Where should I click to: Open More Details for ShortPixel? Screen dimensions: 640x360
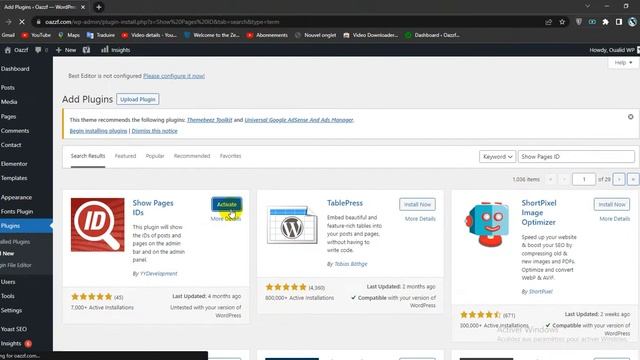[x=614, y=219]
